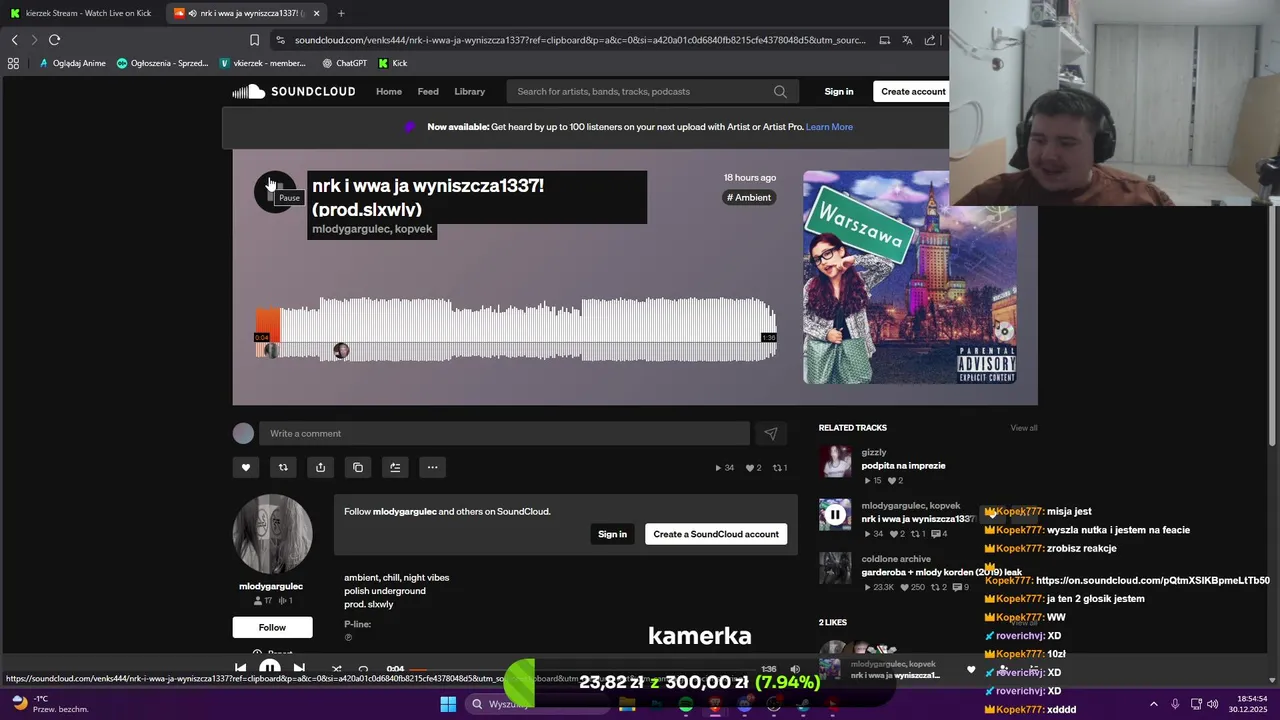Add track to Next up queue icon
Screen dimensions: 1280x720
pos(395,467)
